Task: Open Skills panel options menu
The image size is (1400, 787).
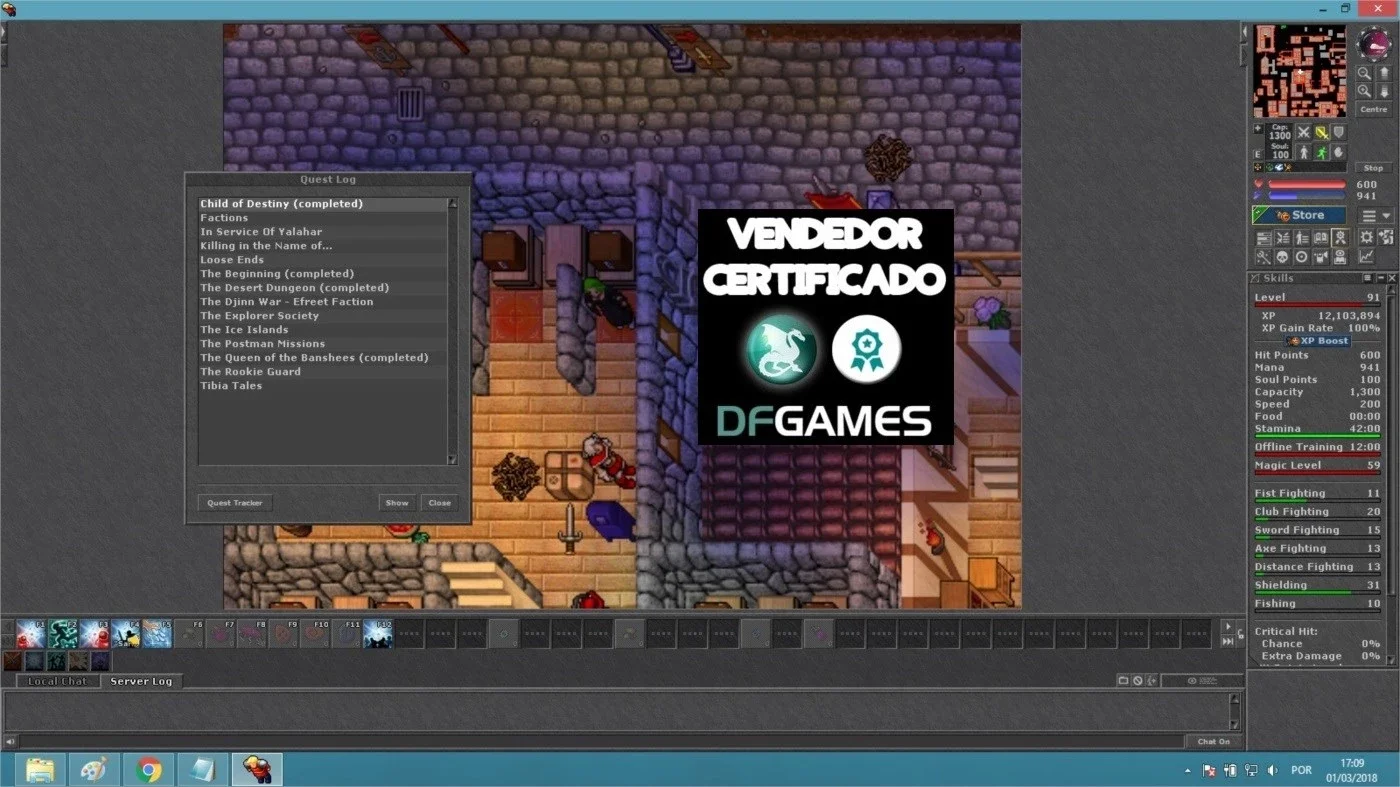Action: (1366, 278)
